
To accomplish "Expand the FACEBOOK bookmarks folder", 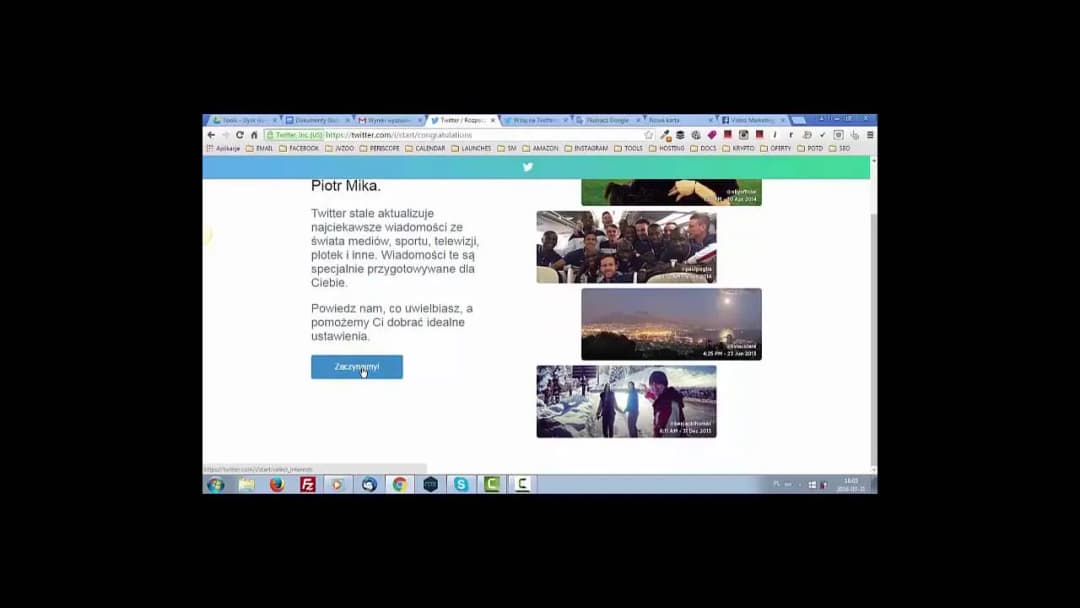I will point(299,148).
